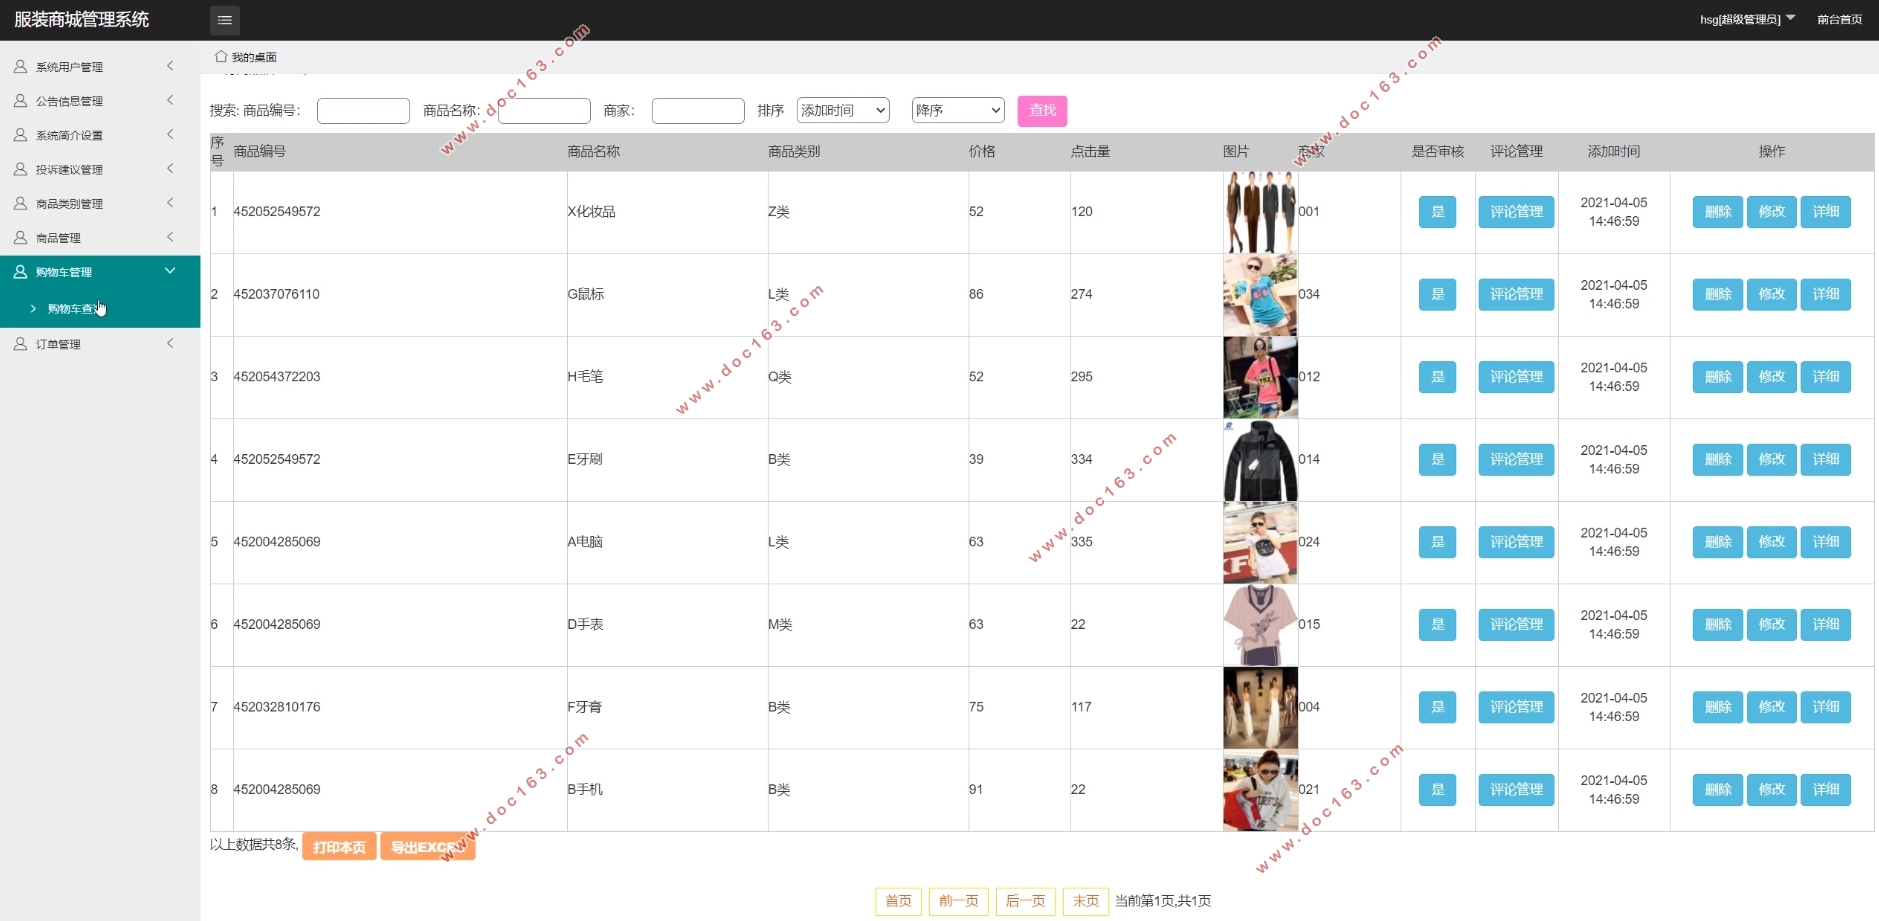This screenshot has height=921, width=1879.
Task: Open the 降序 sort order dropdown
Action: pos(957,111)
